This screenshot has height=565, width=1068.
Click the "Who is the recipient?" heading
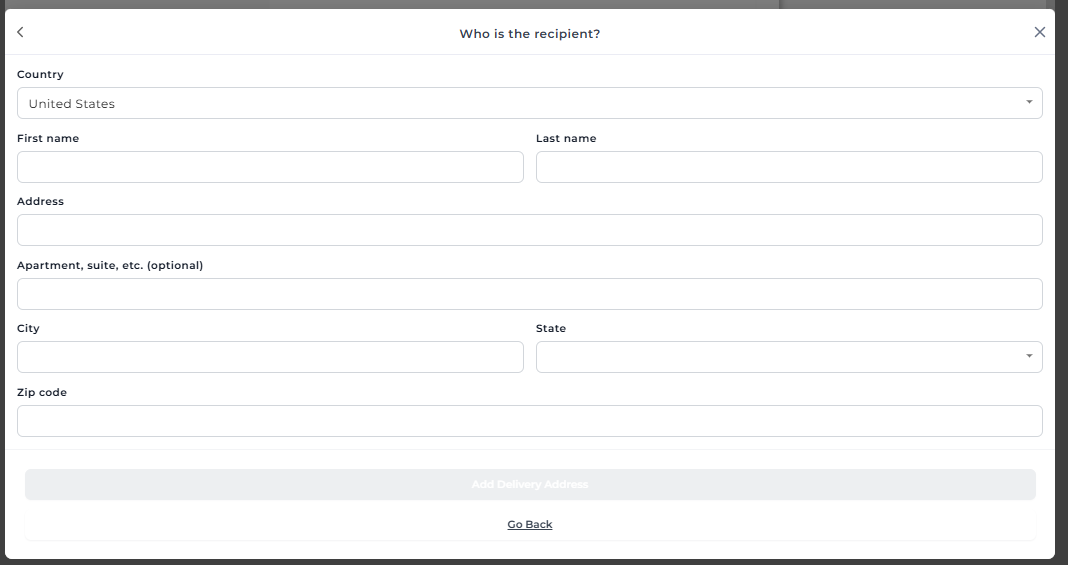pyautogui.click(x=529, y=34)
